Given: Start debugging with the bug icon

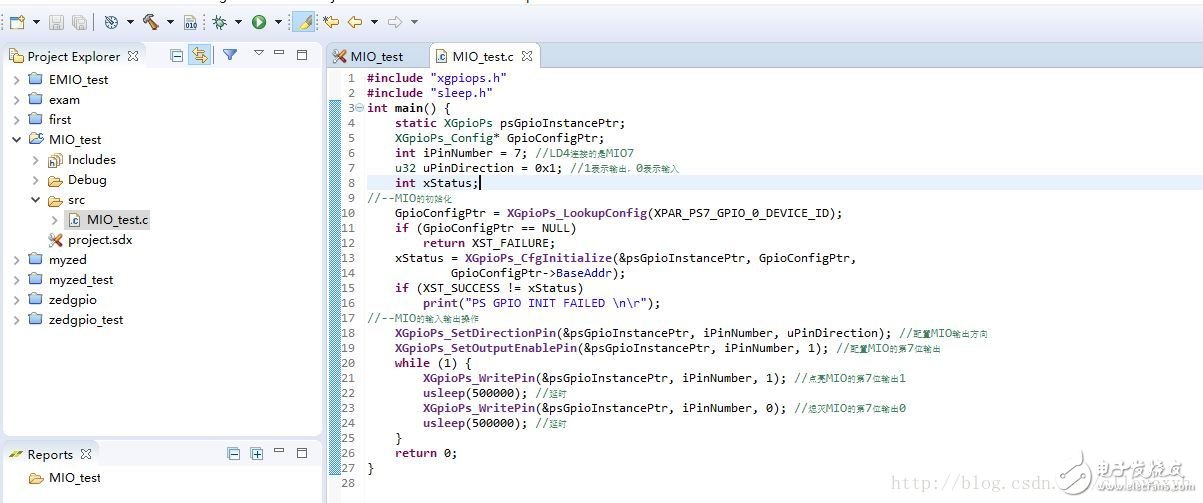Looking at the screenshot, I should 220,21.
